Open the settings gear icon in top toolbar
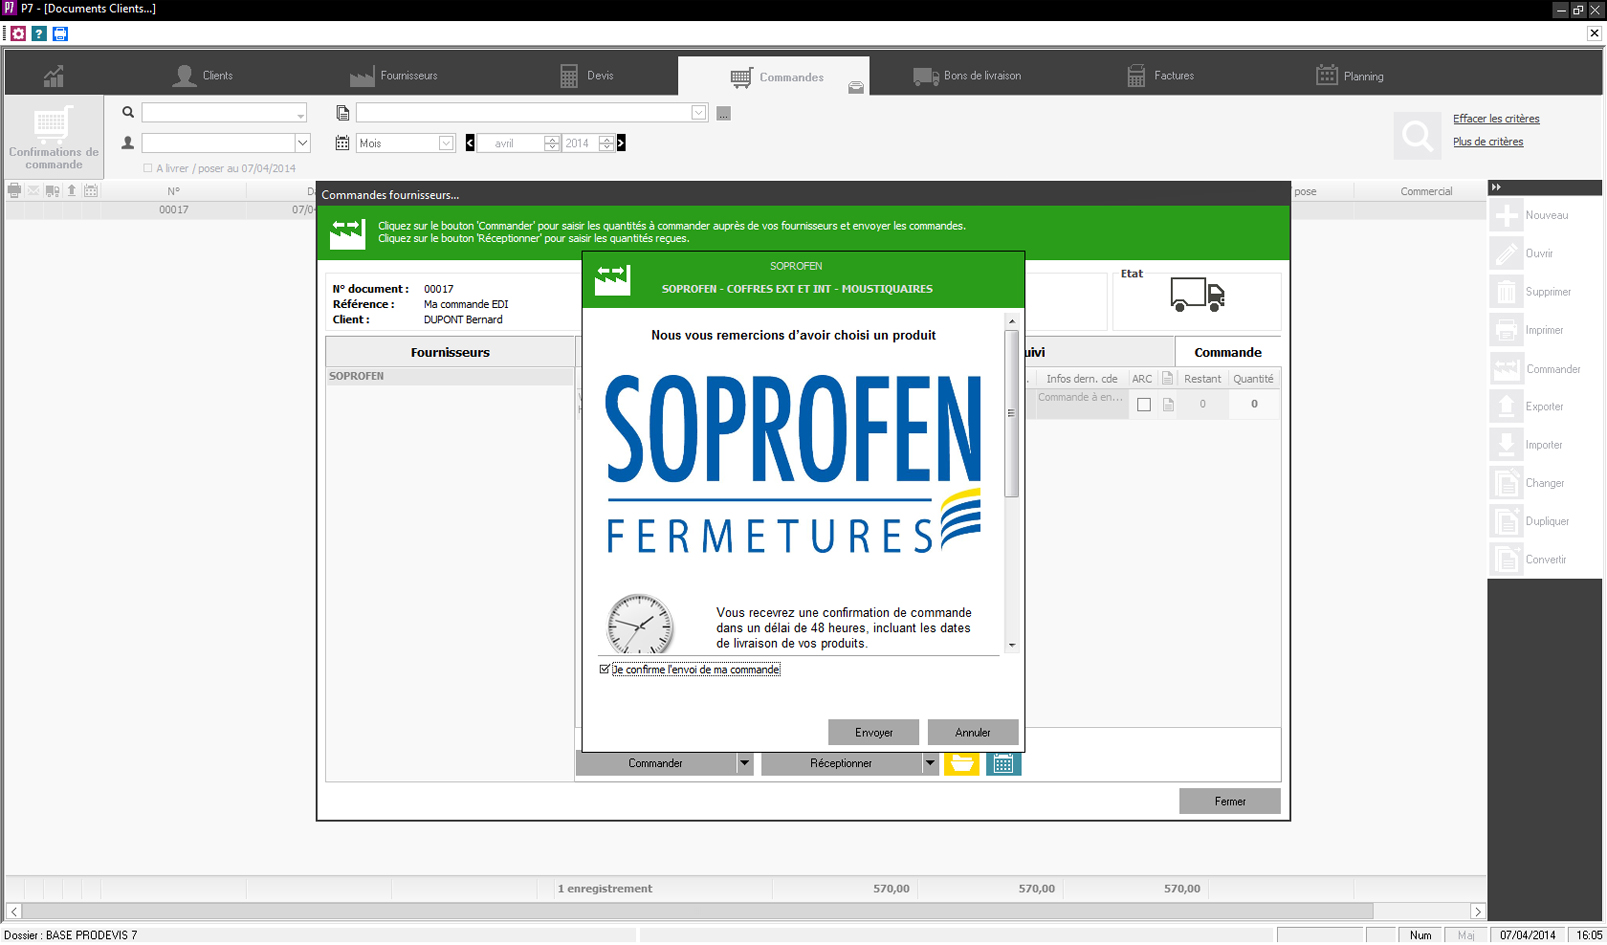Viewport: 1607px width, 945px height. 18,34
